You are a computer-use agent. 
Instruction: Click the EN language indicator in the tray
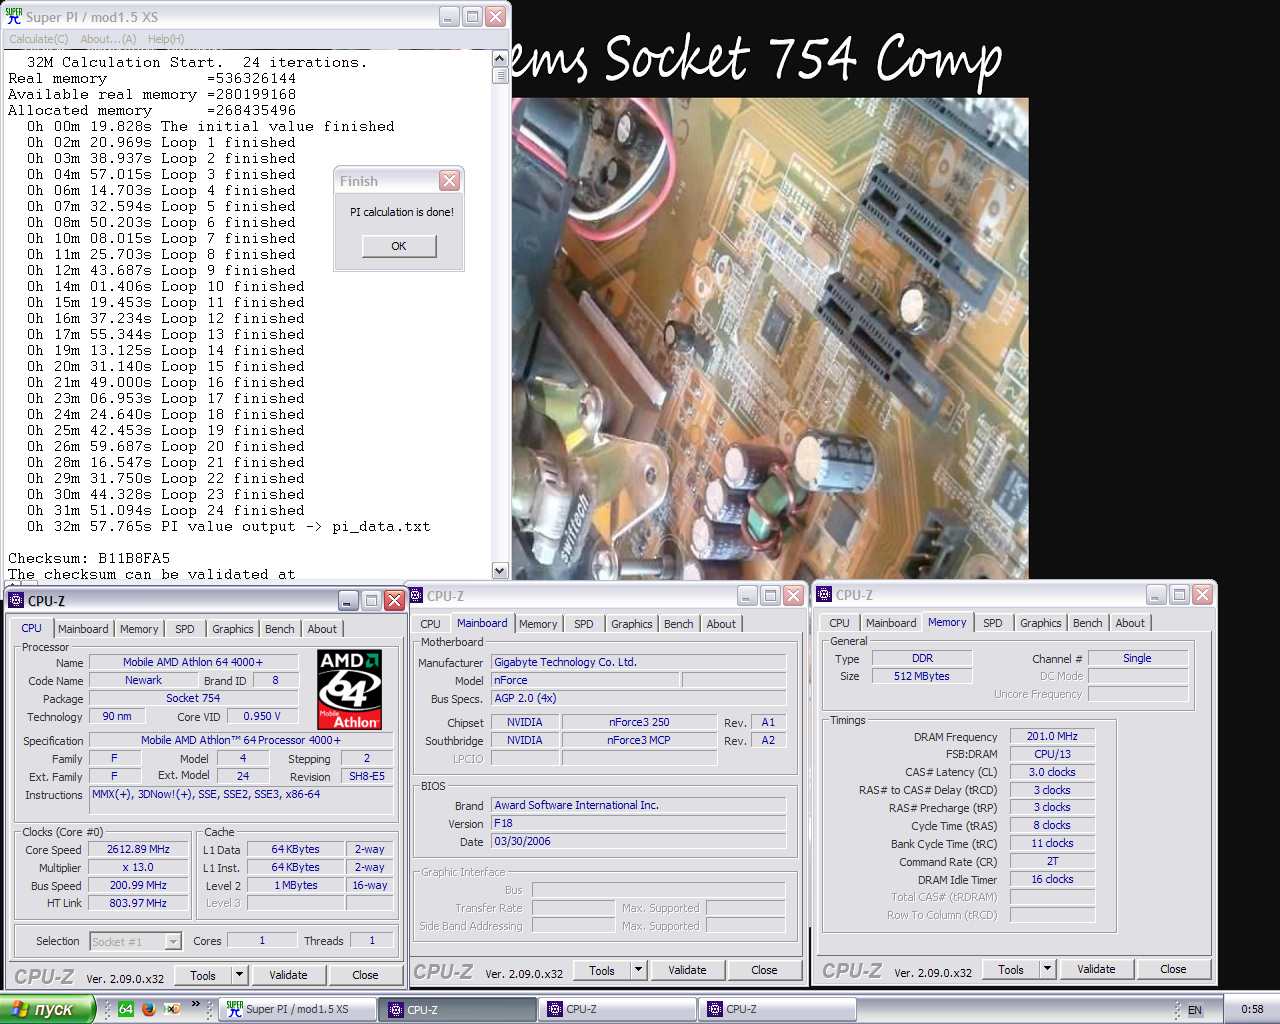1195,1010
